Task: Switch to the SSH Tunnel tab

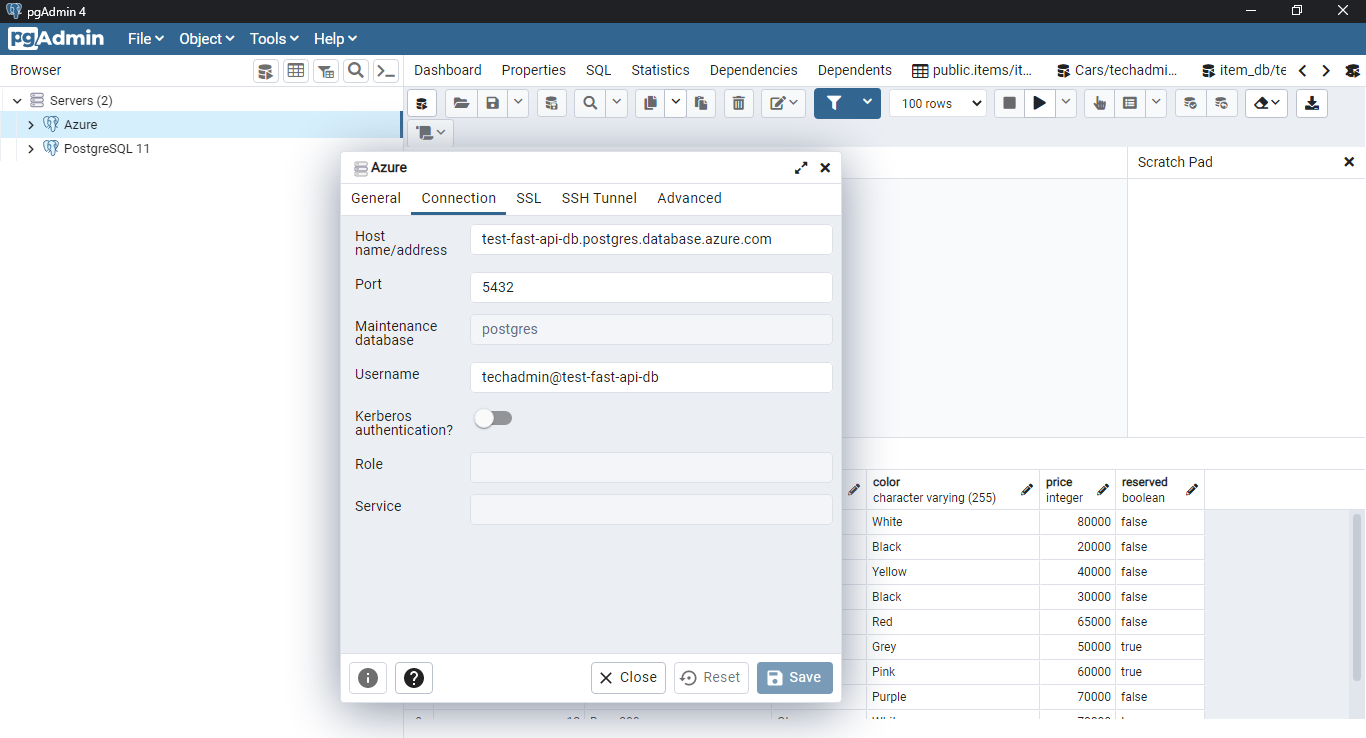Action: [x=599, y=198]
